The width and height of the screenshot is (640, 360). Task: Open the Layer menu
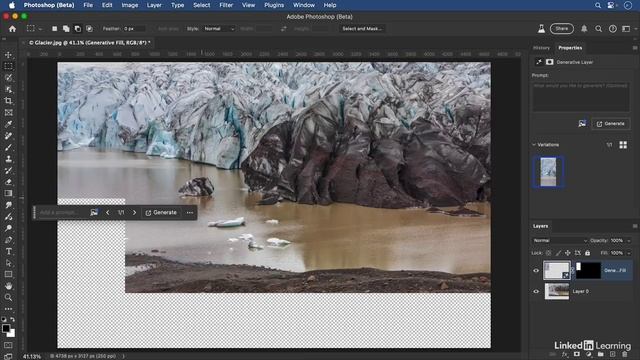tap(154, 5)
